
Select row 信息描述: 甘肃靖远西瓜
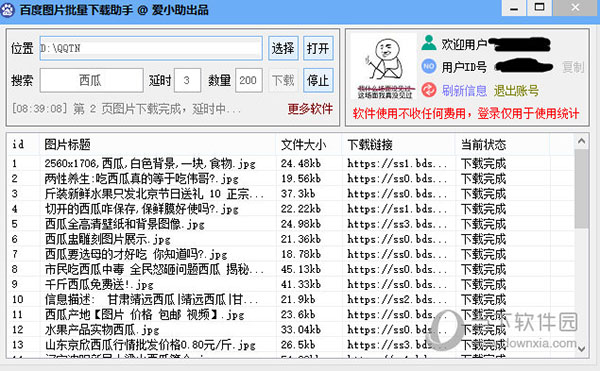[291, 299]
